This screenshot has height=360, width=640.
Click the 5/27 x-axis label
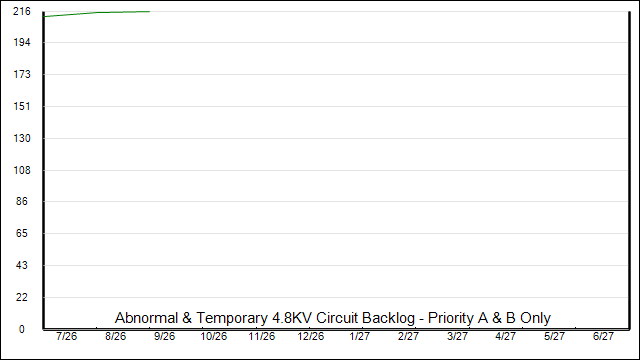[554, 336]
